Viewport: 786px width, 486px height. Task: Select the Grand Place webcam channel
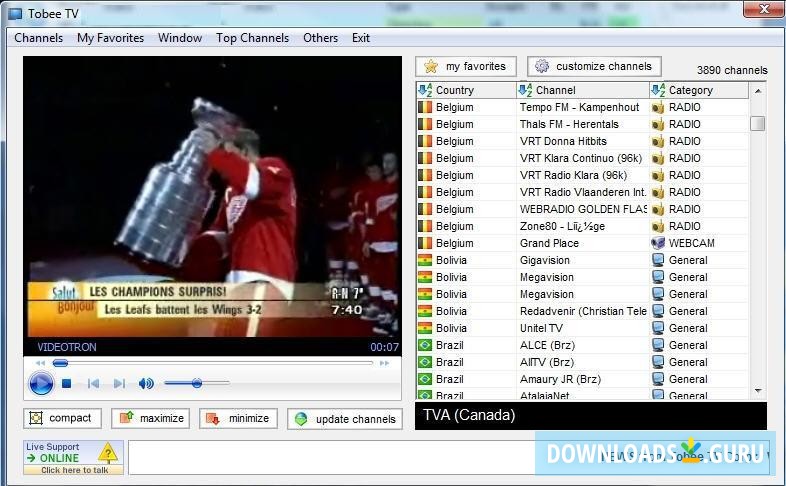pos(582,244)
